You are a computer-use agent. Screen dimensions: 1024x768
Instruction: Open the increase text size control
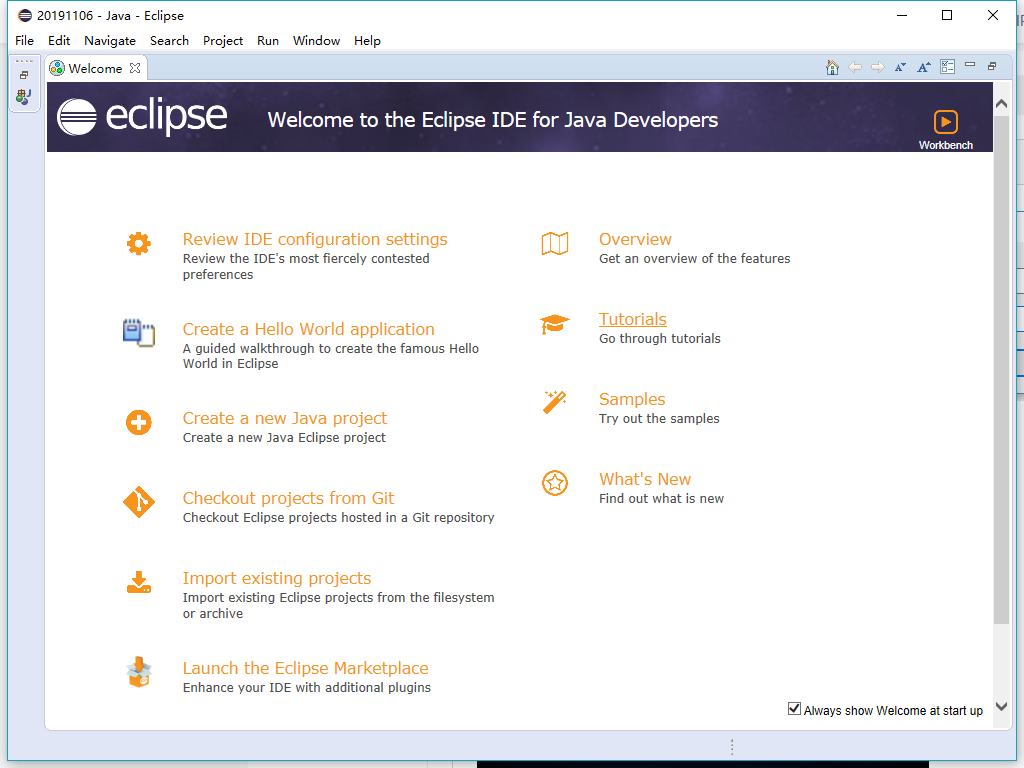924,66
